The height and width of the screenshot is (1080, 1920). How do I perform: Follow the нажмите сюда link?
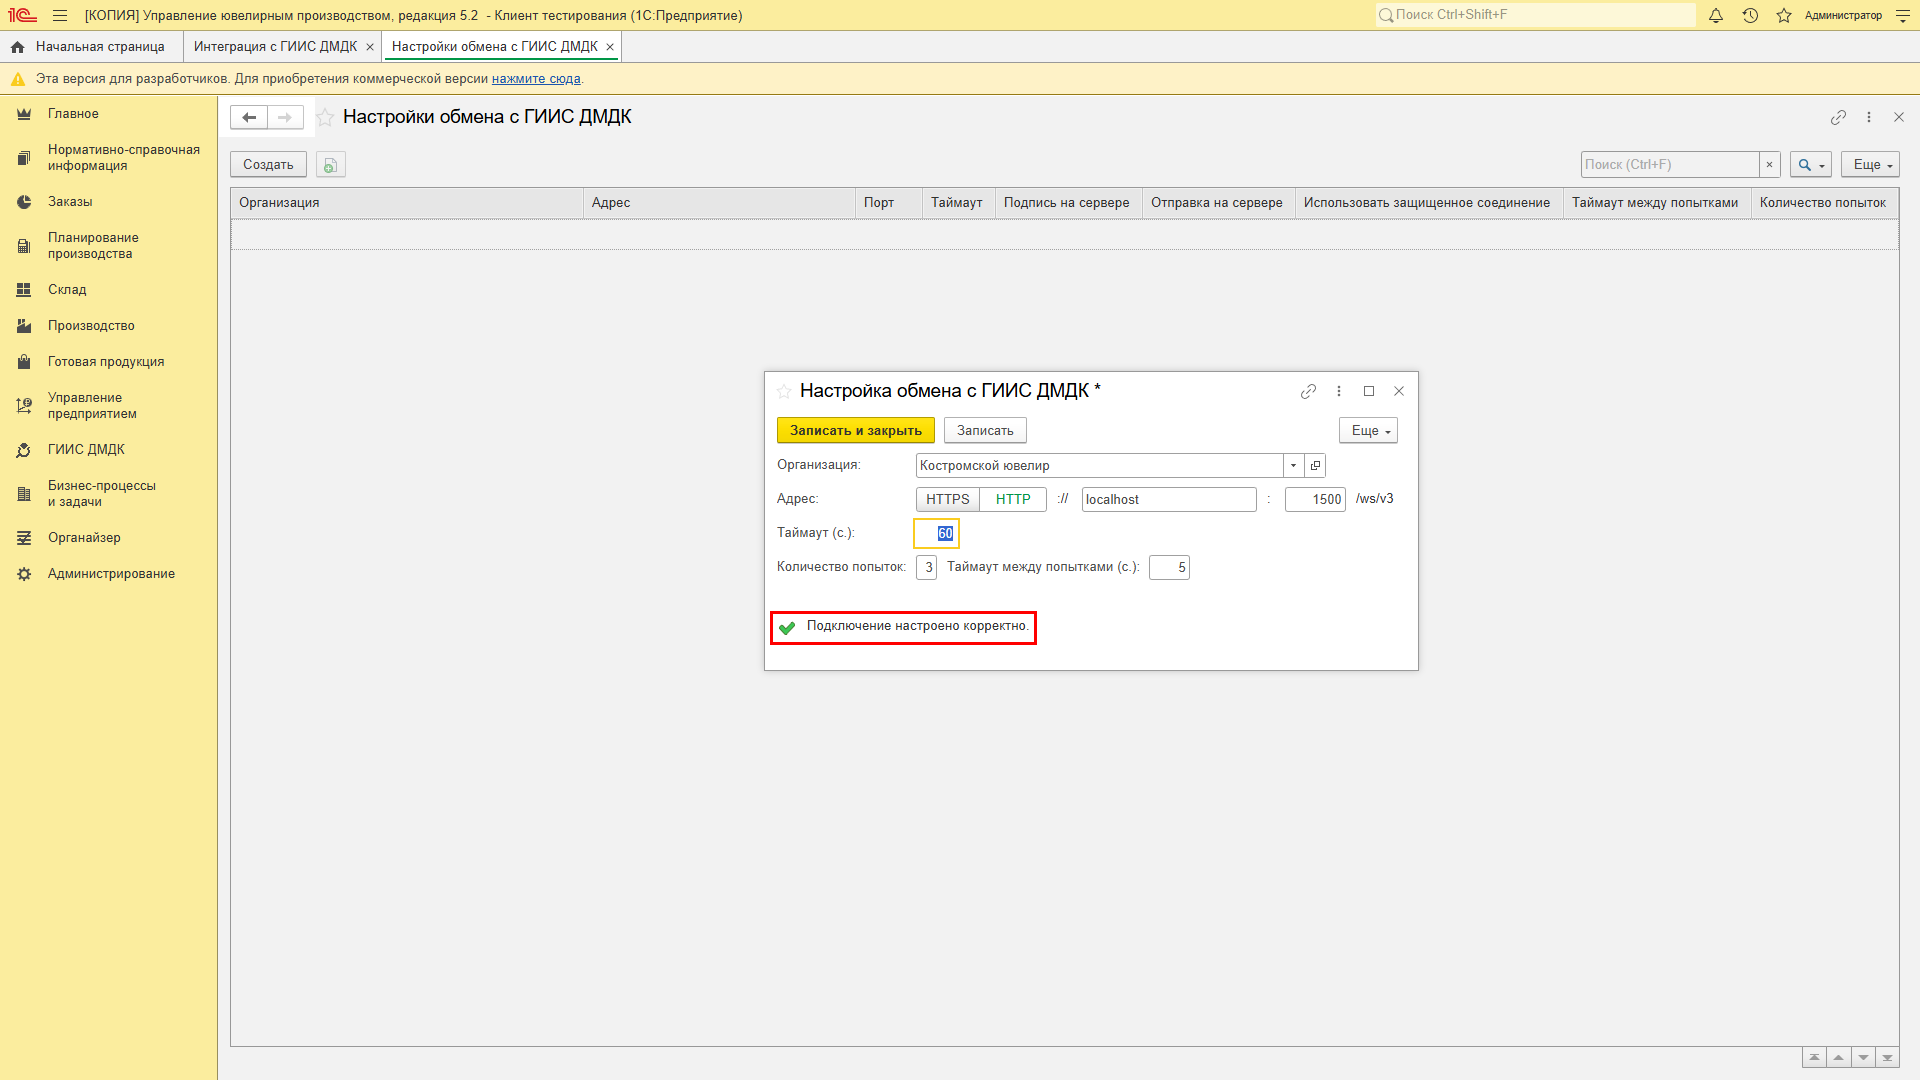536,79
